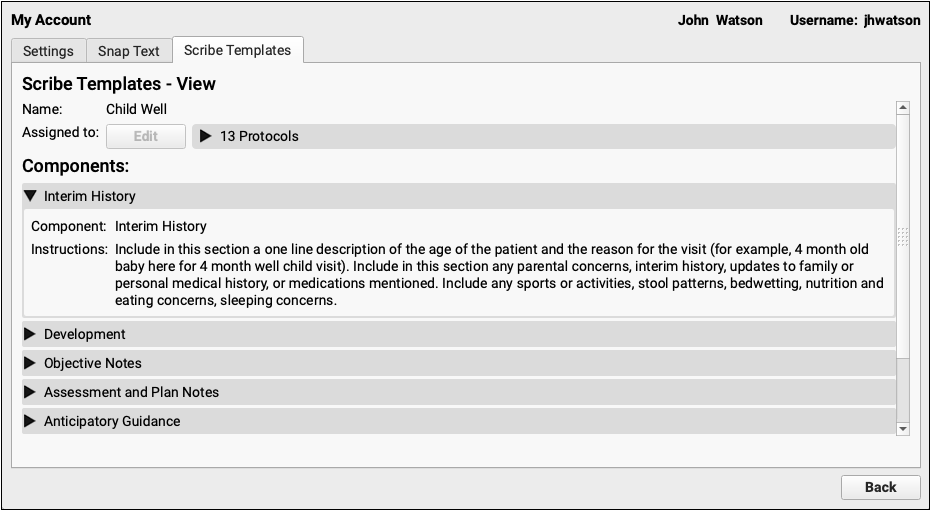Viewport: 930px width, 510px height.
Task: Expand the Development component triangle
Action: point(30,334)
